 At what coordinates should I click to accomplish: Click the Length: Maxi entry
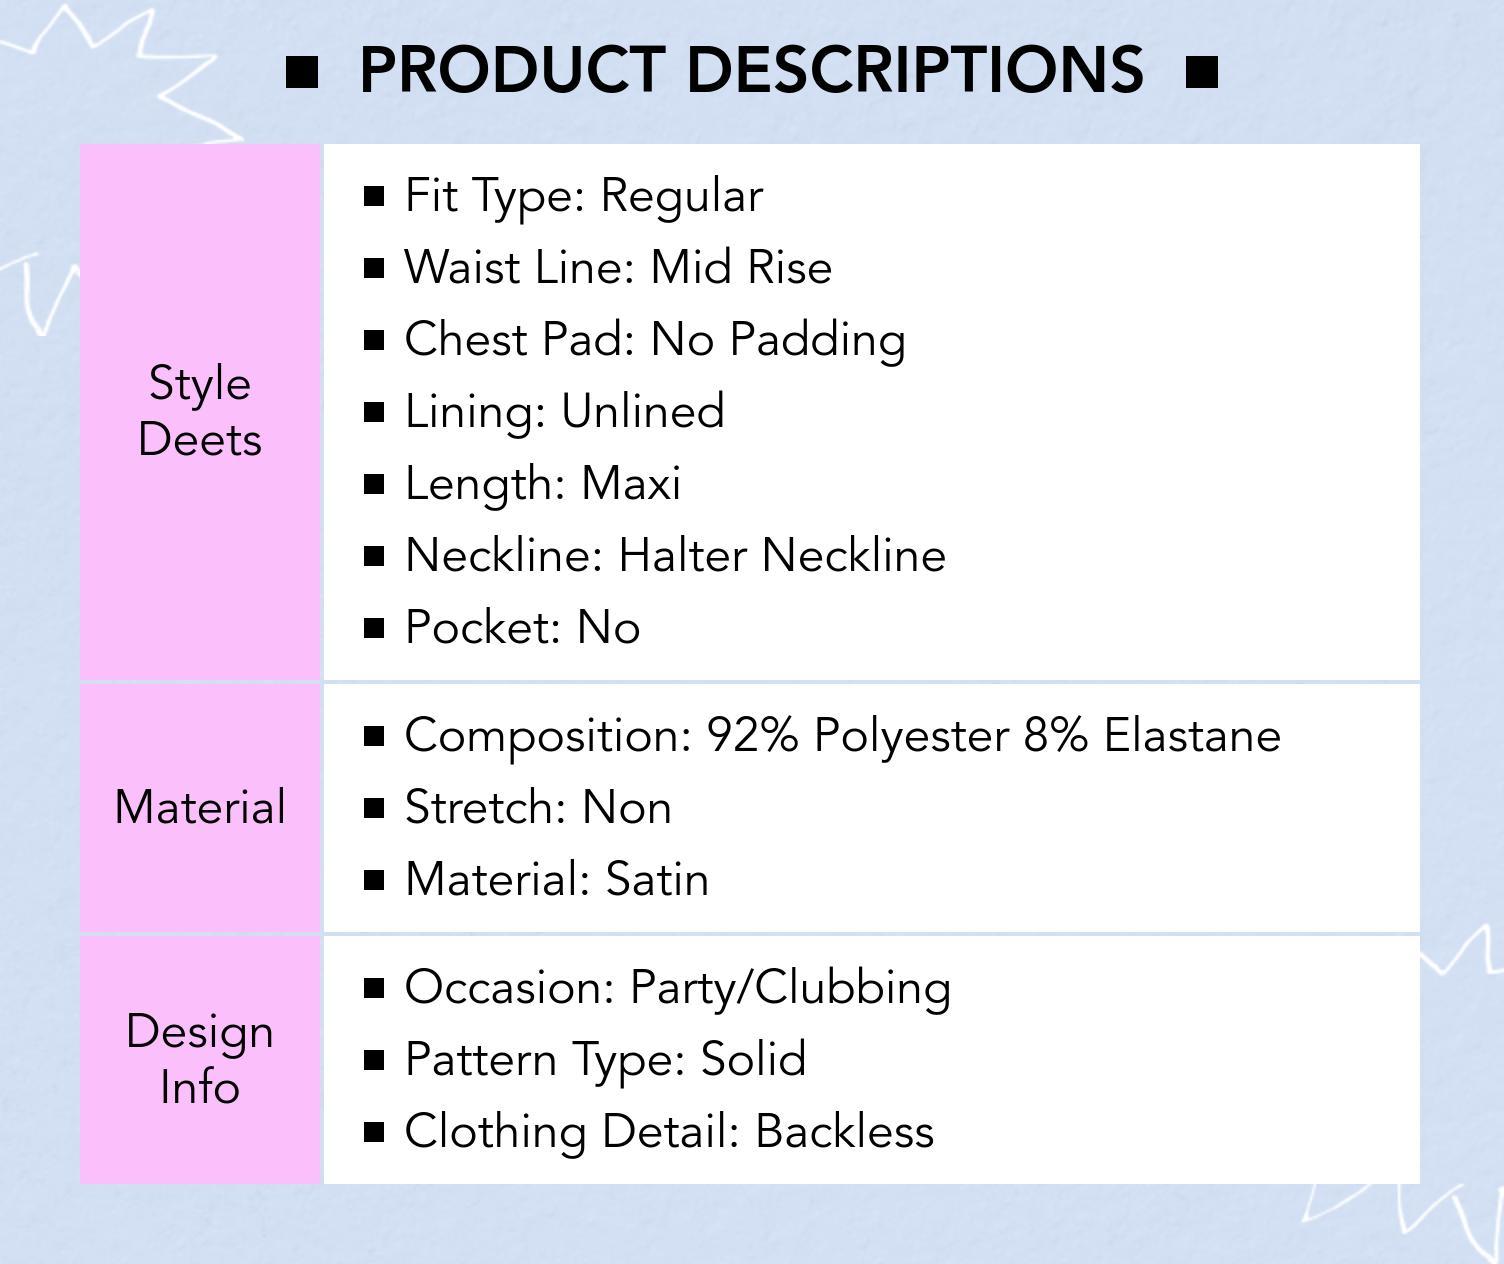click(x=542, y=484)
